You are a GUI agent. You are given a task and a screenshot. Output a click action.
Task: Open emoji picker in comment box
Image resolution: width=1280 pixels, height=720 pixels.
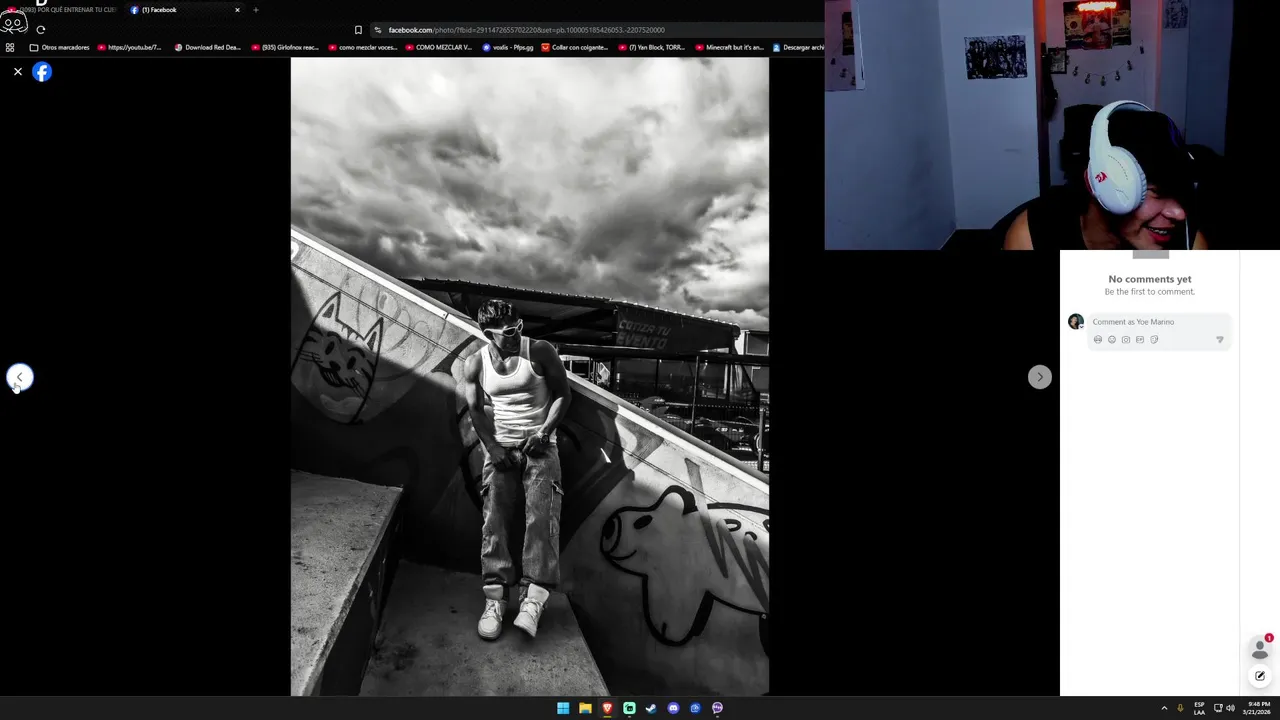pyautogui.click(x=1111, y=340)
